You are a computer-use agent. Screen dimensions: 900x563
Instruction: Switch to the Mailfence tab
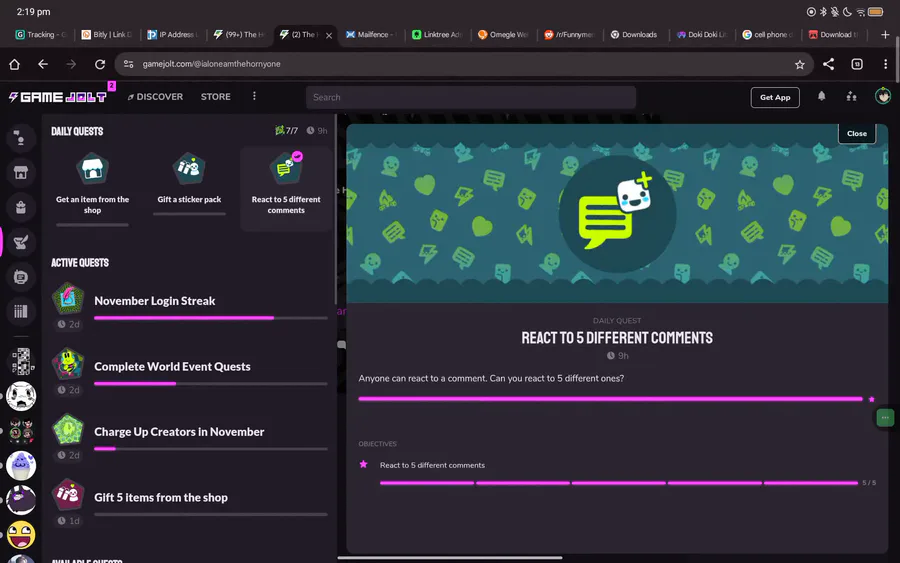tap(371, 35)
